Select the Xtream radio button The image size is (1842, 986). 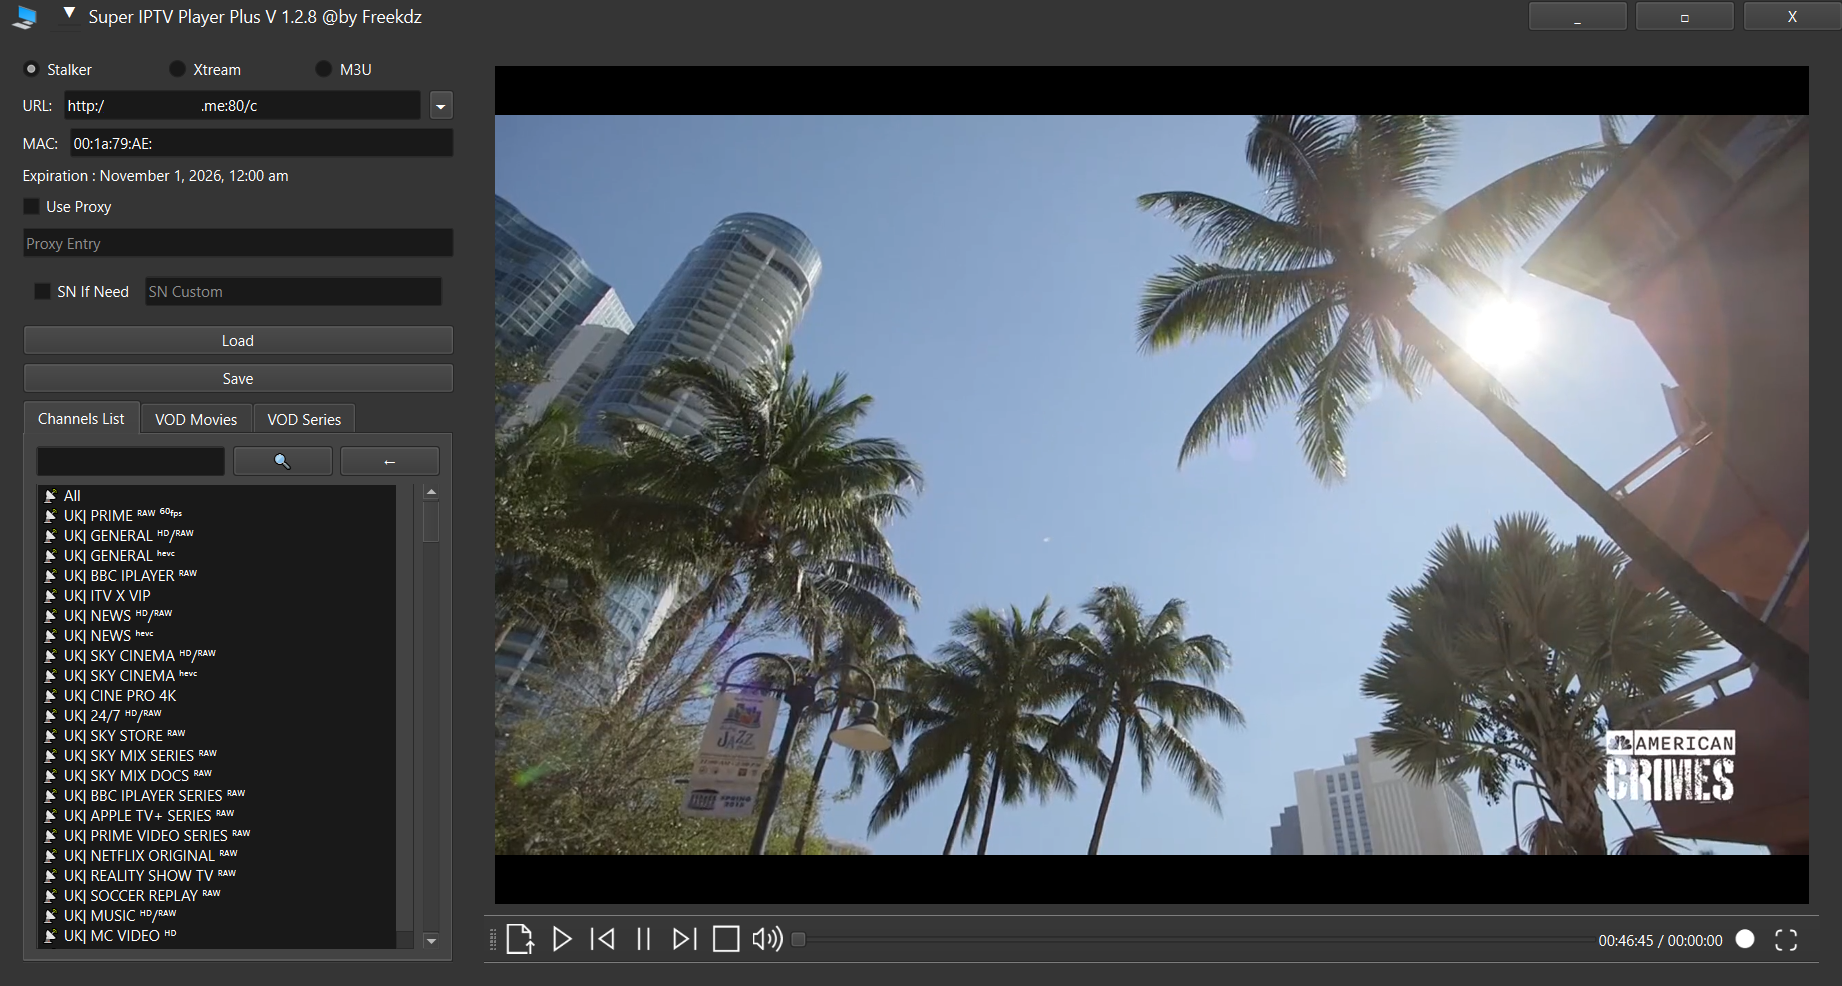(x=177, y=69)
